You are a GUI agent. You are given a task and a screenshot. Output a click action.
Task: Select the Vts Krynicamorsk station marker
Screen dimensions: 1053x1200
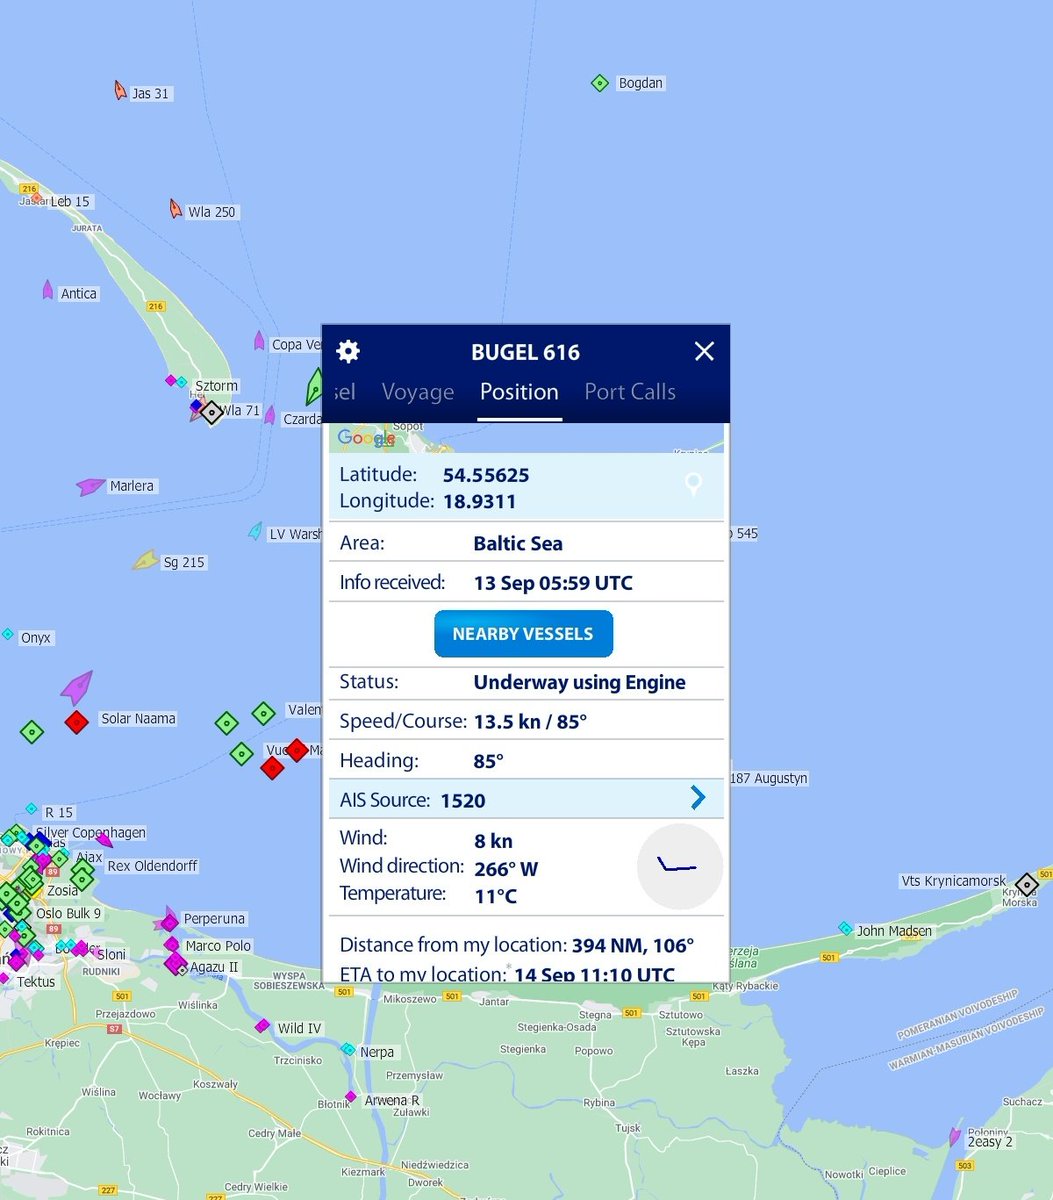pos(1027,884)
